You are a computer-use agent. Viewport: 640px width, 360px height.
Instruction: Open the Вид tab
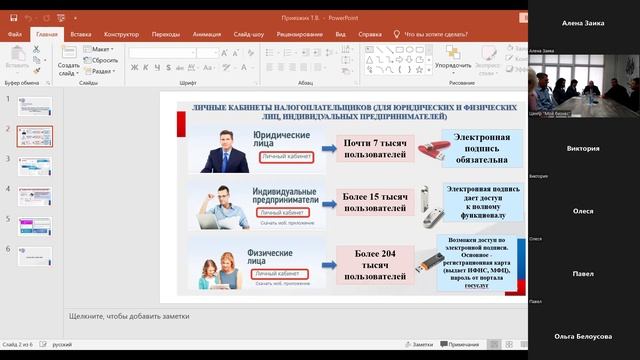point(340,34)
